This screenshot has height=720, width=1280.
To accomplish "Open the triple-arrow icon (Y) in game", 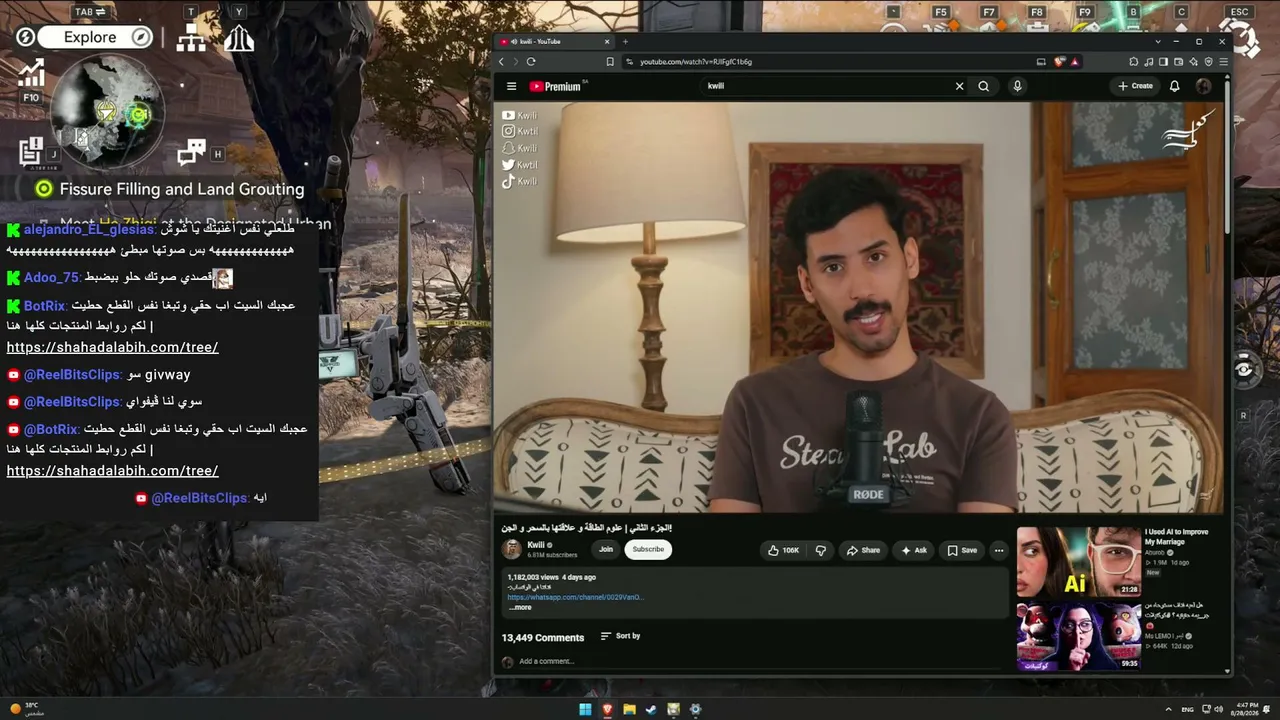I will coord(238,38).
